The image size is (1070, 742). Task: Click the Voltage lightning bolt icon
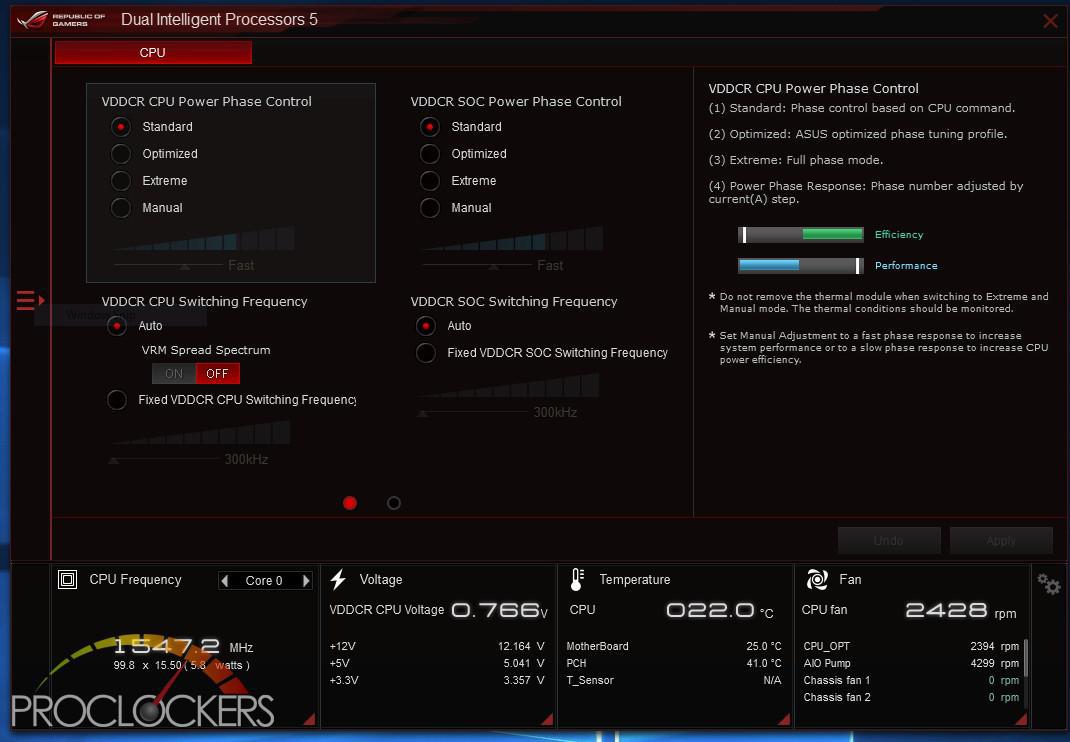point(338,580)
